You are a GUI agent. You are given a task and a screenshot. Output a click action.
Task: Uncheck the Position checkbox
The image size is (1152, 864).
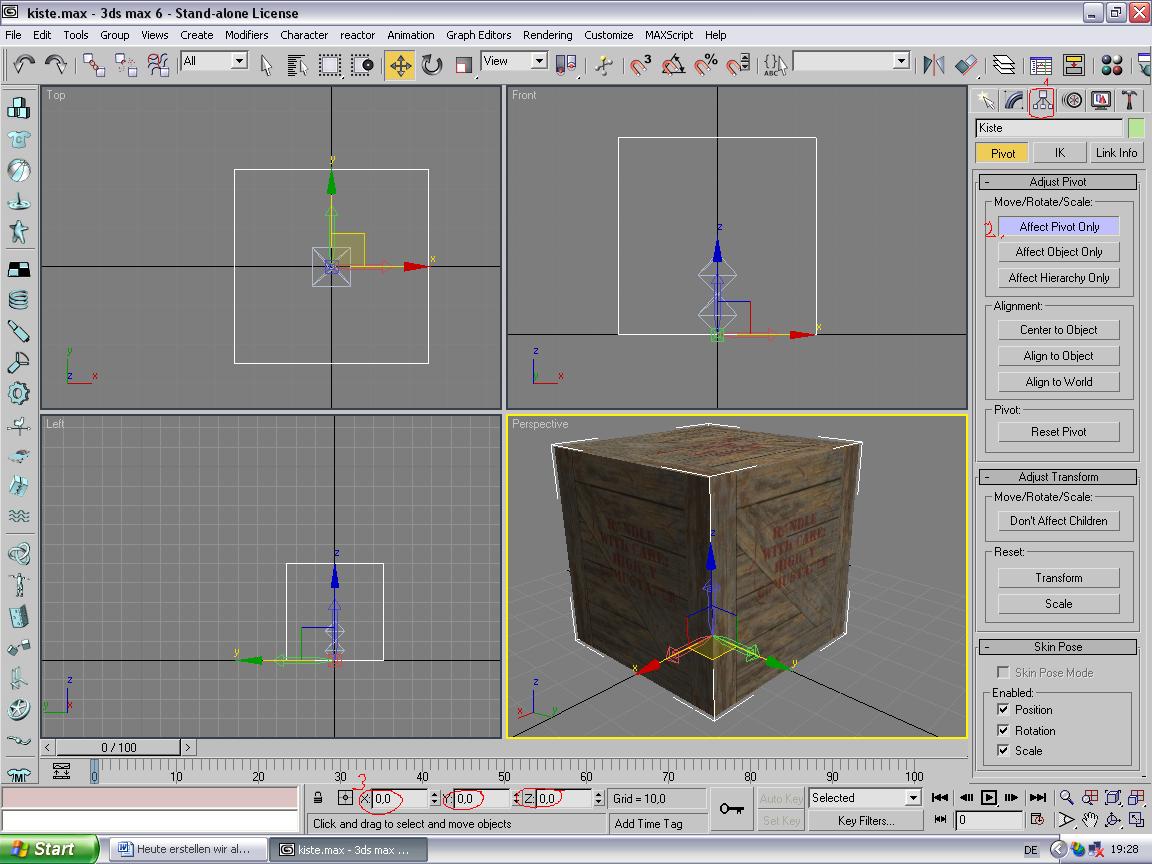click(1003, 710)
